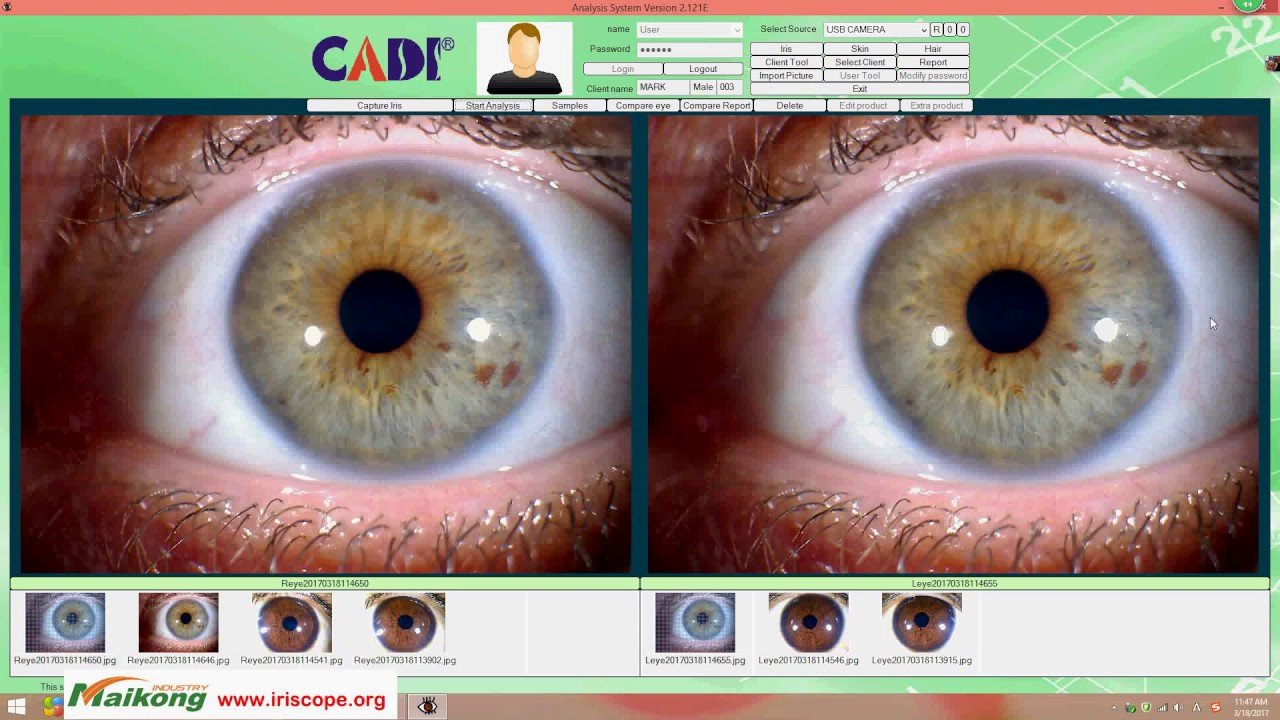This screenshot has width=1280, height=720.
Task: Open the Samples tab
Action: 569,104
